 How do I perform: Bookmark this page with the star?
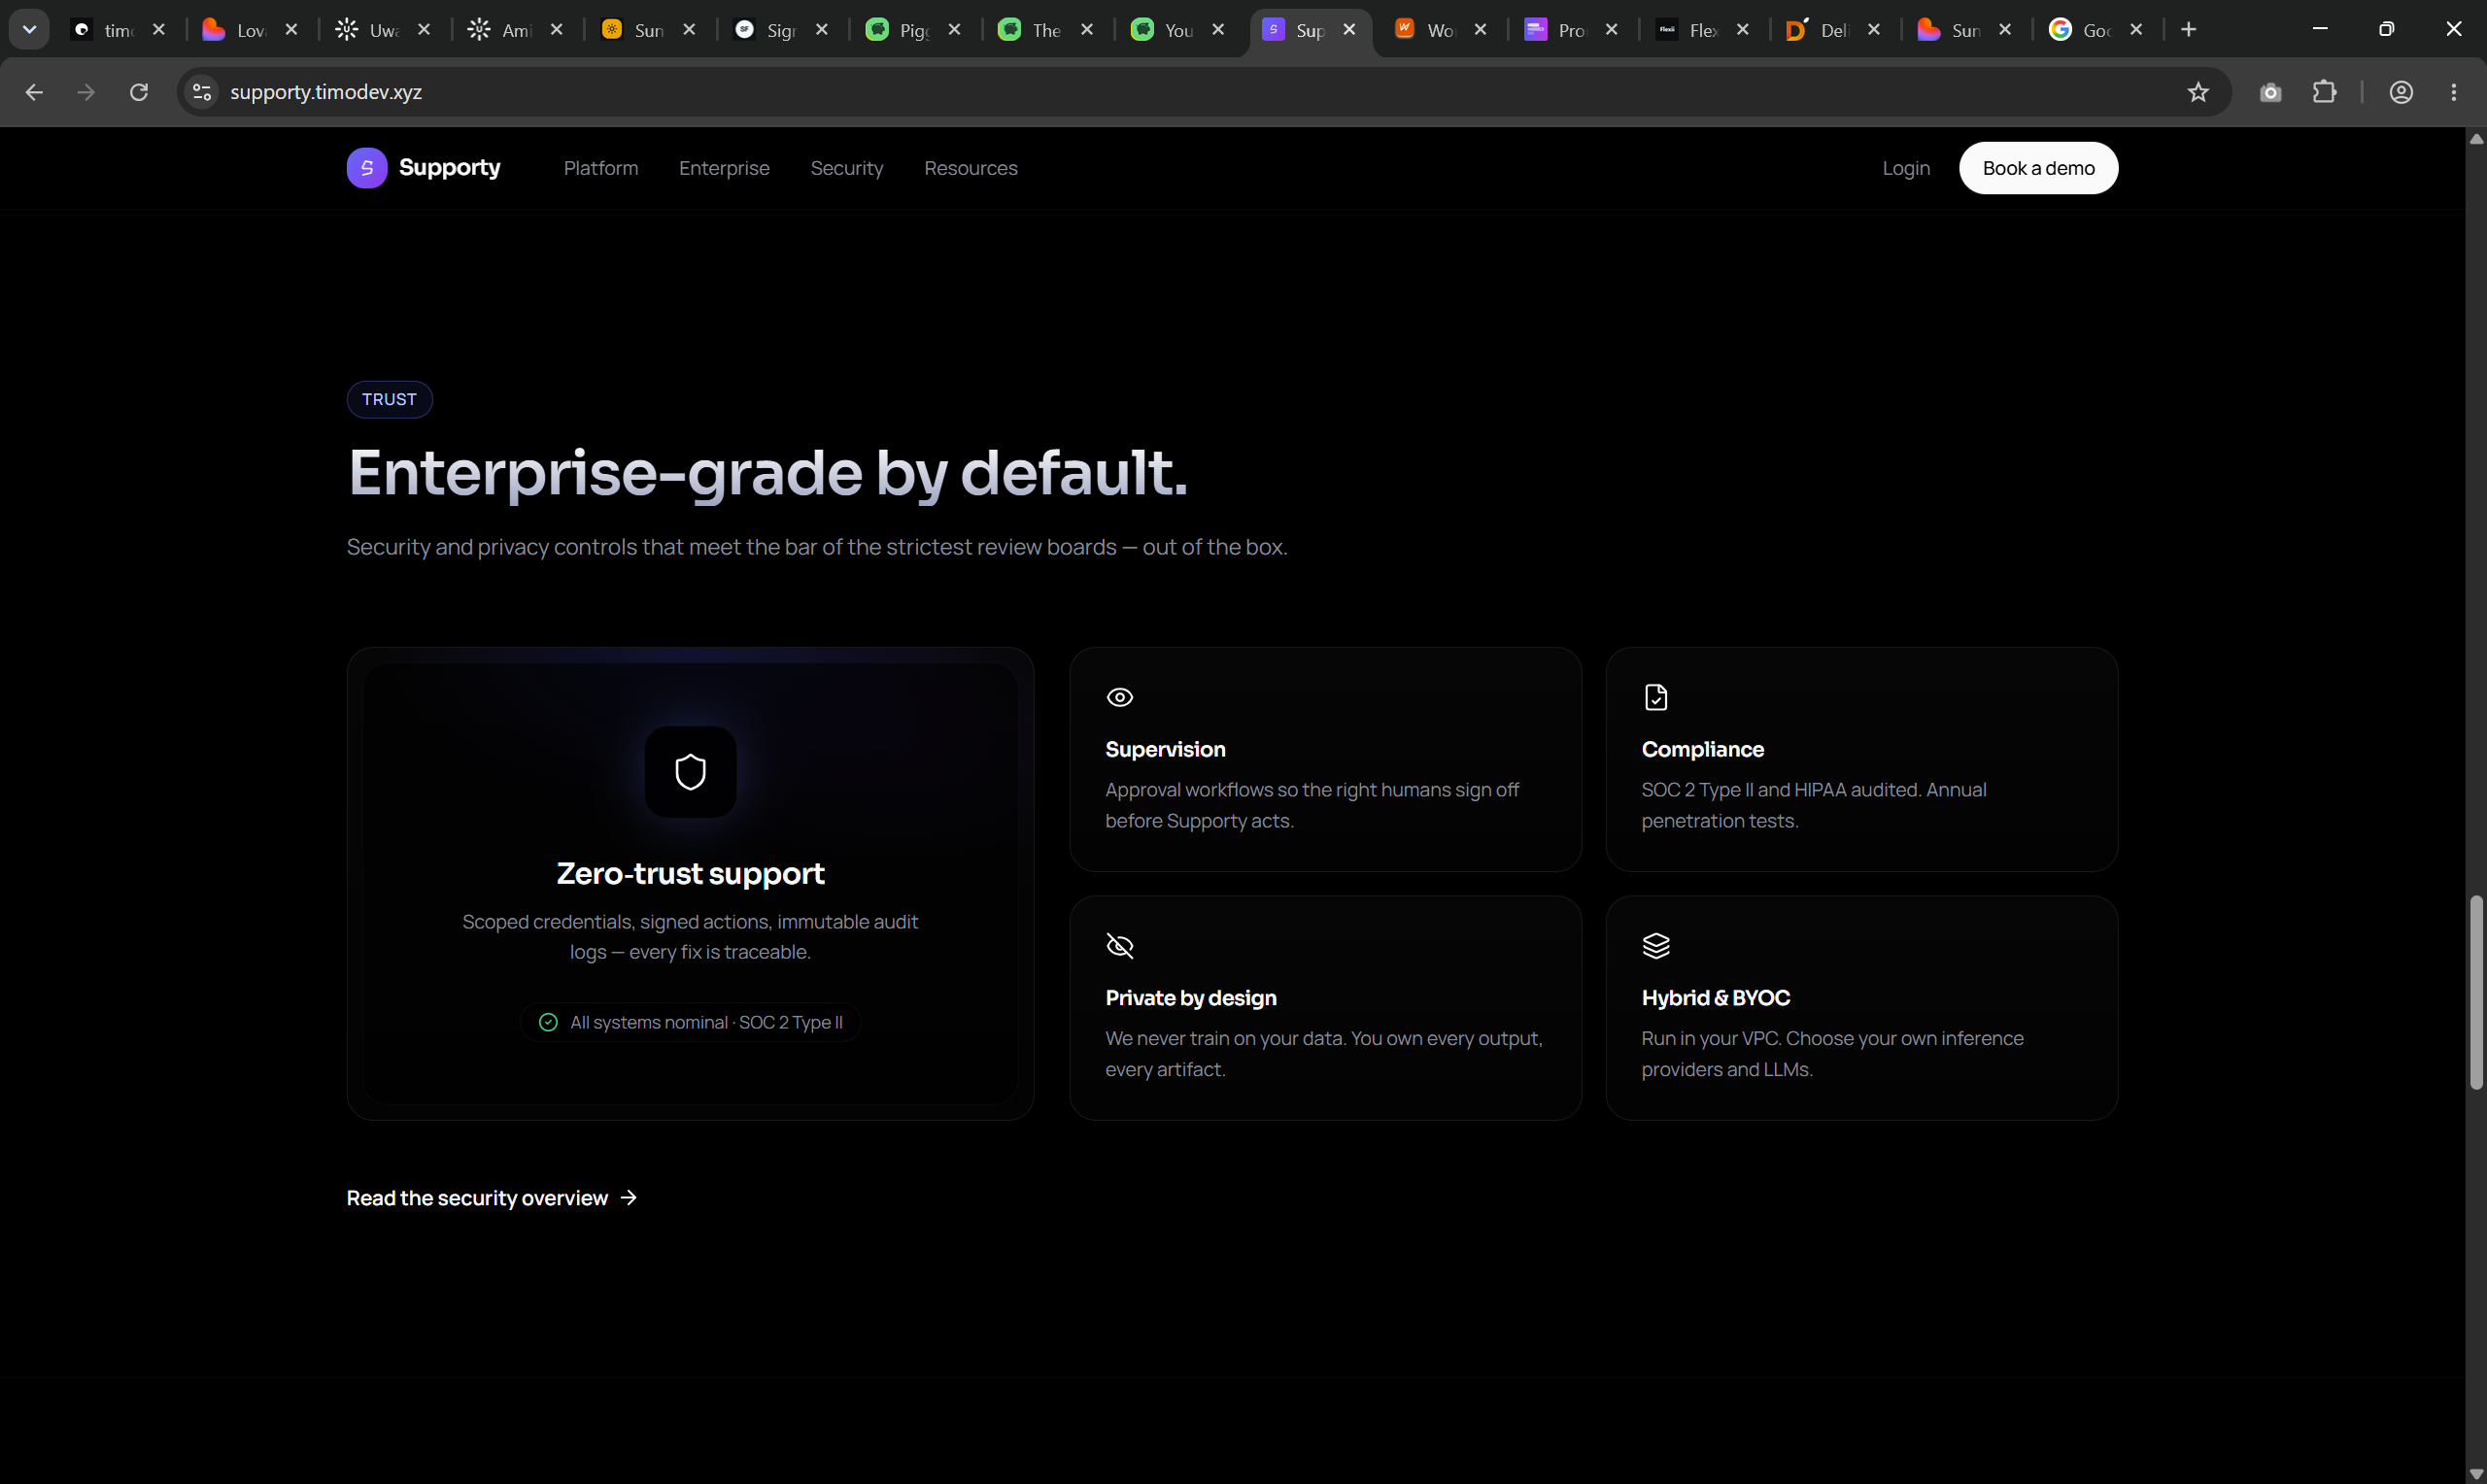coord(2198,92)
